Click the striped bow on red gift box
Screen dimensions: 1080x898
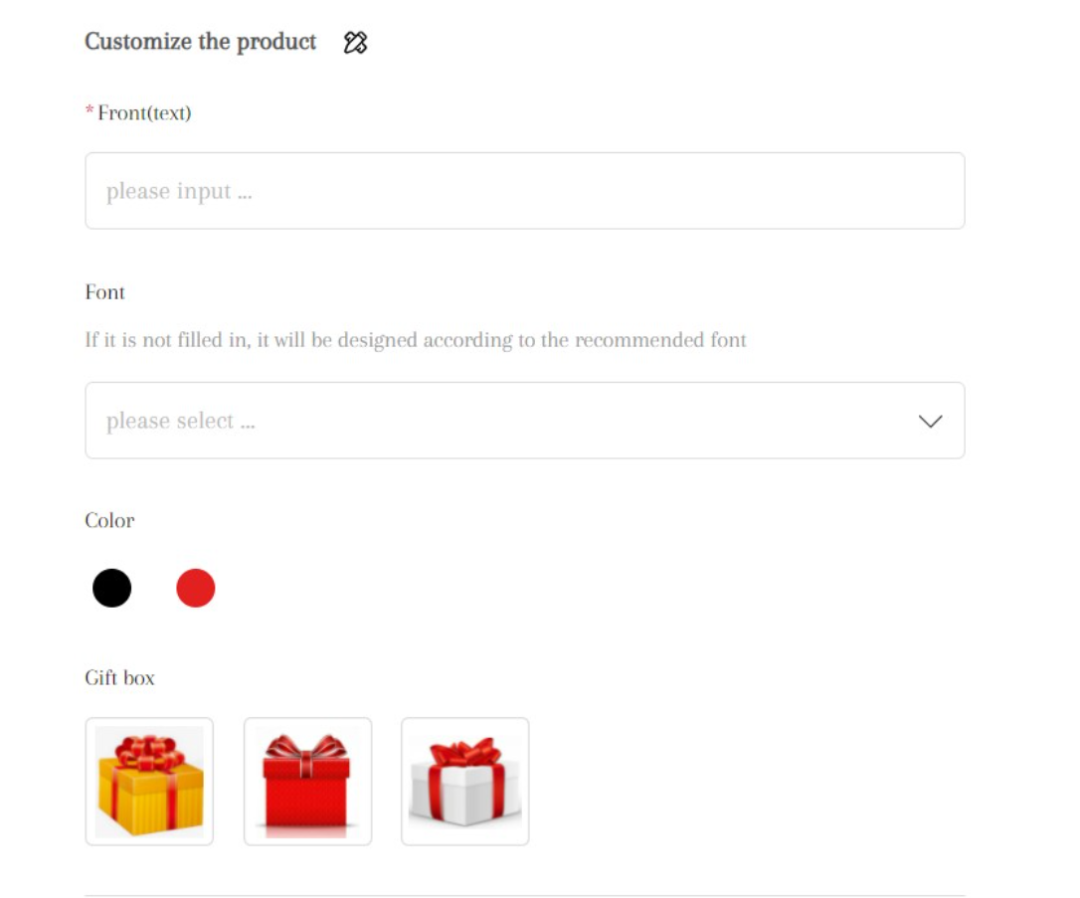point(307,747)
